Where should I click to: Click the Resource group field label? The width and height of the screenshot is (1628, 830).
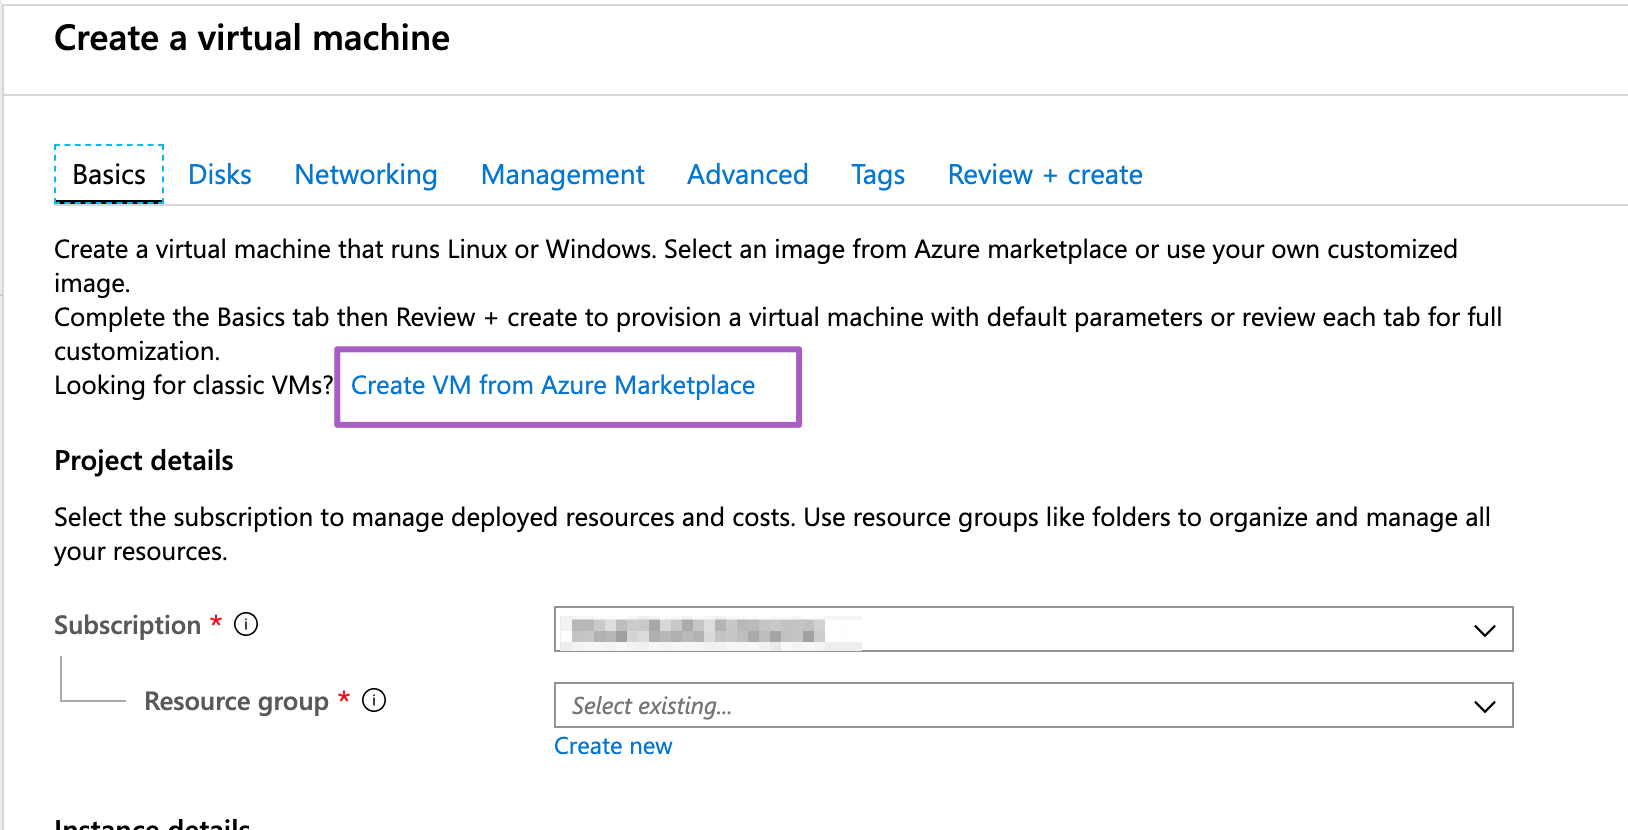236,702
